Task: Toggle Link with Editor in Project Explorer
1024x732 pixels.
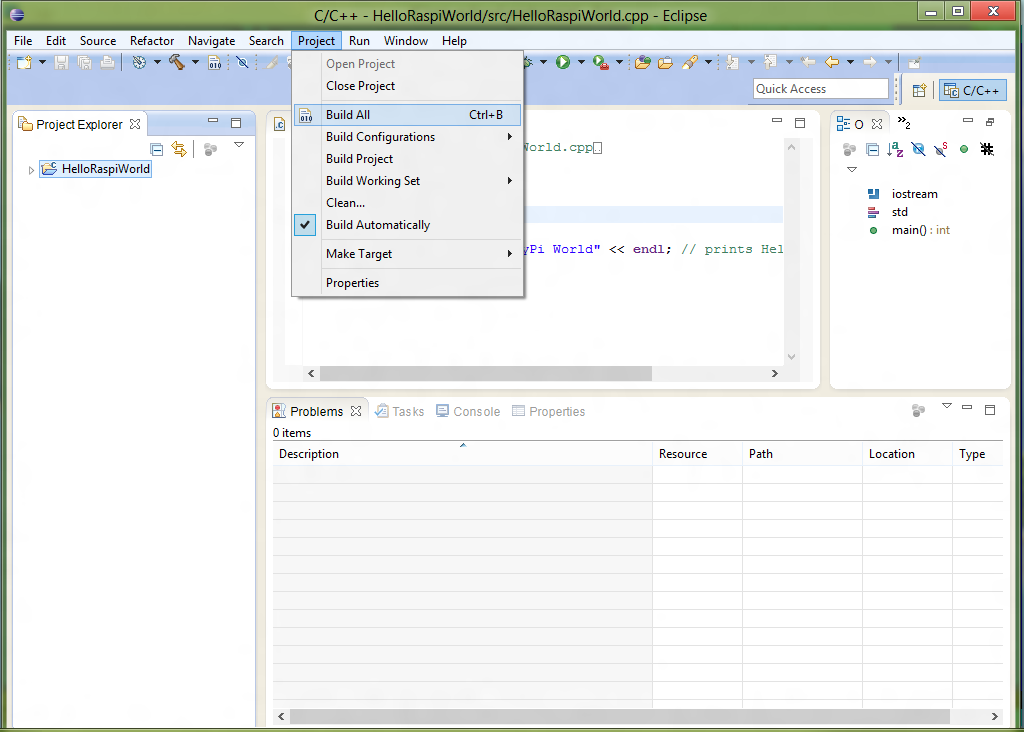Action: [179, 149]
